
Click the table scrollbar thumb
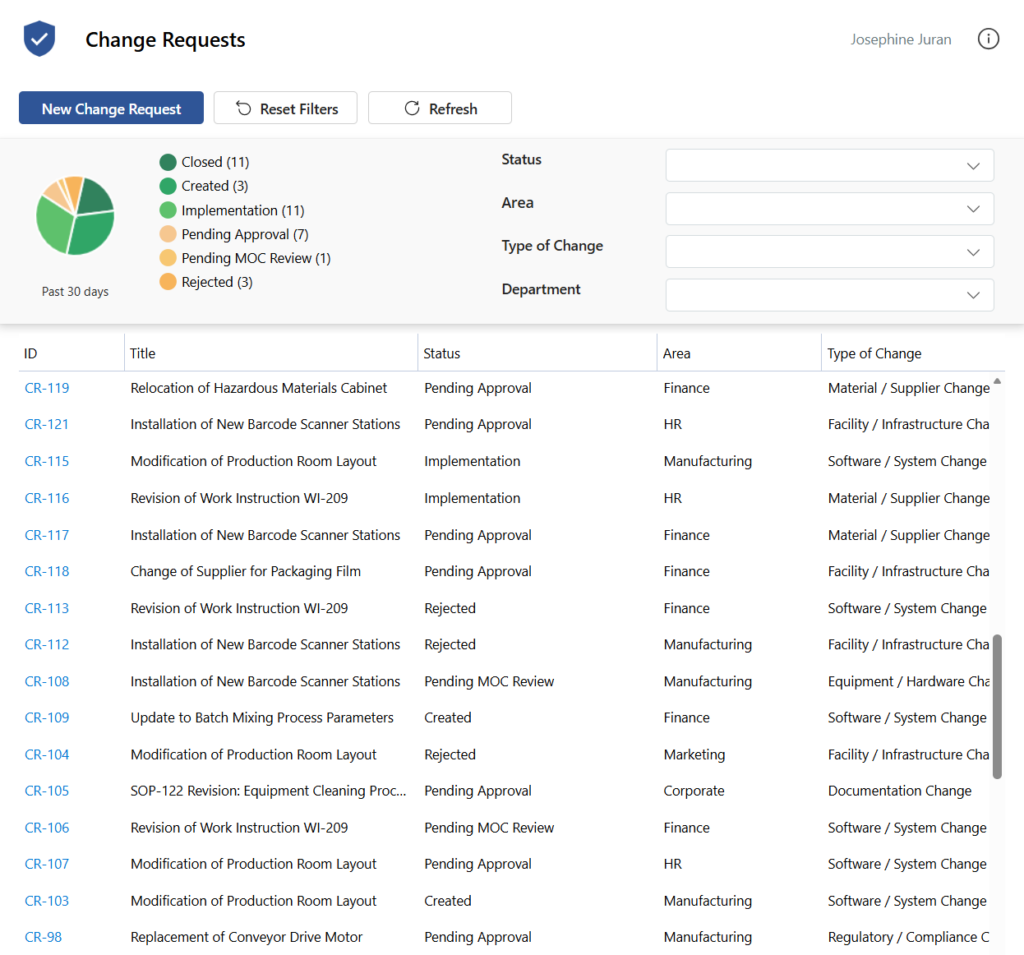pyautogui.click(x=997, y=706)
